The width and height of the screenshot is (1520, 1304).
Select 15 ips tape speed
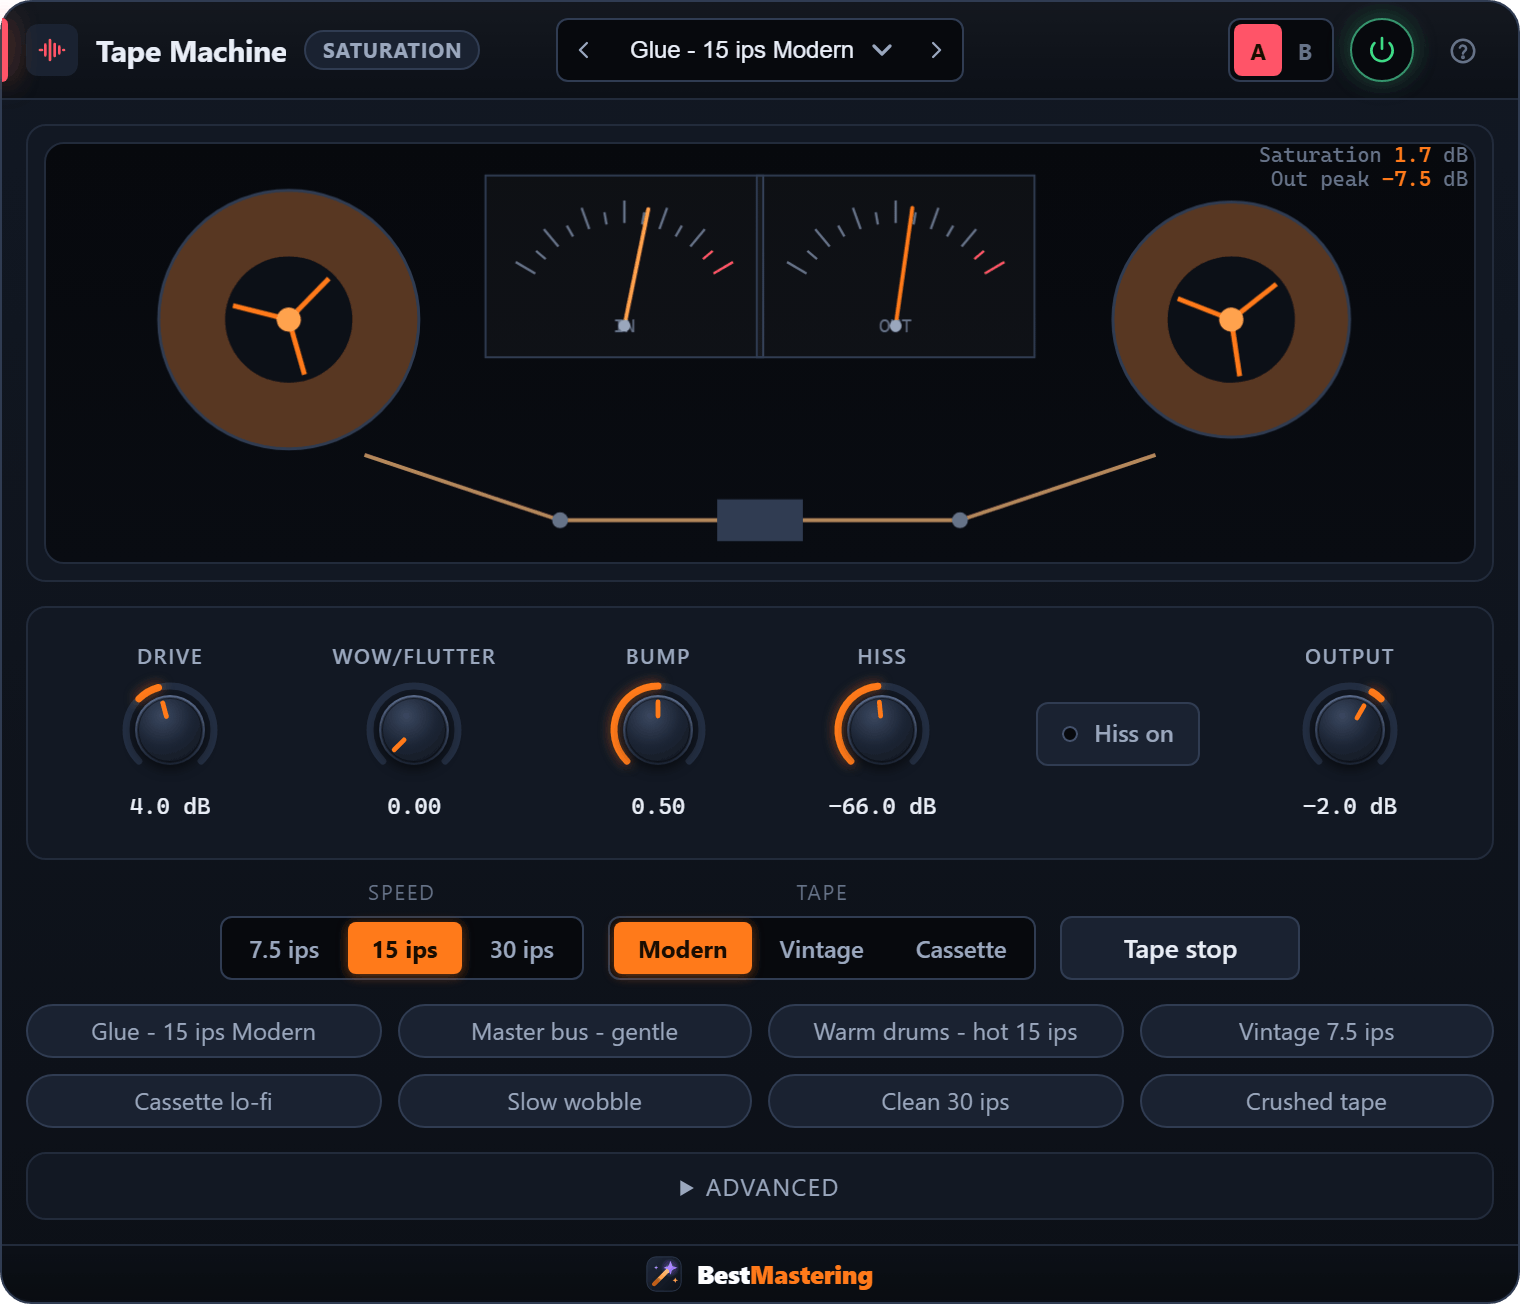point(405,949)
